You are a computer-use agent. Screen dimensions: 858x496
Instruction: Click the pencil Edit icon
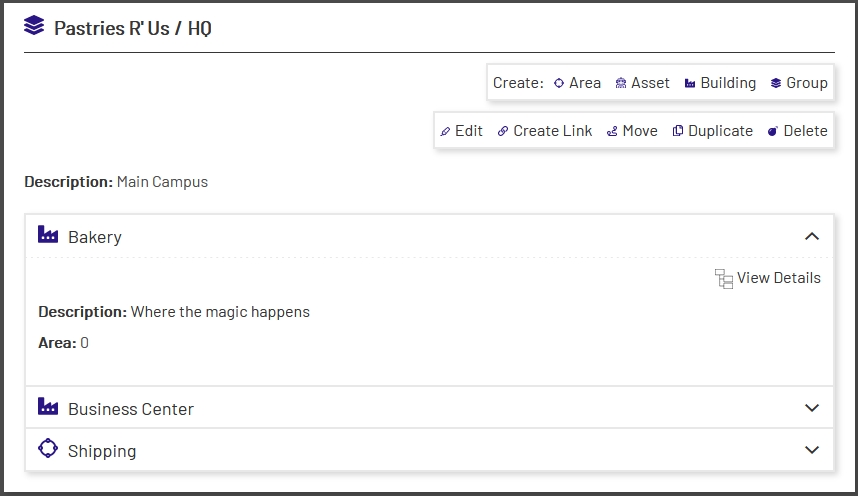coord(446,131)
